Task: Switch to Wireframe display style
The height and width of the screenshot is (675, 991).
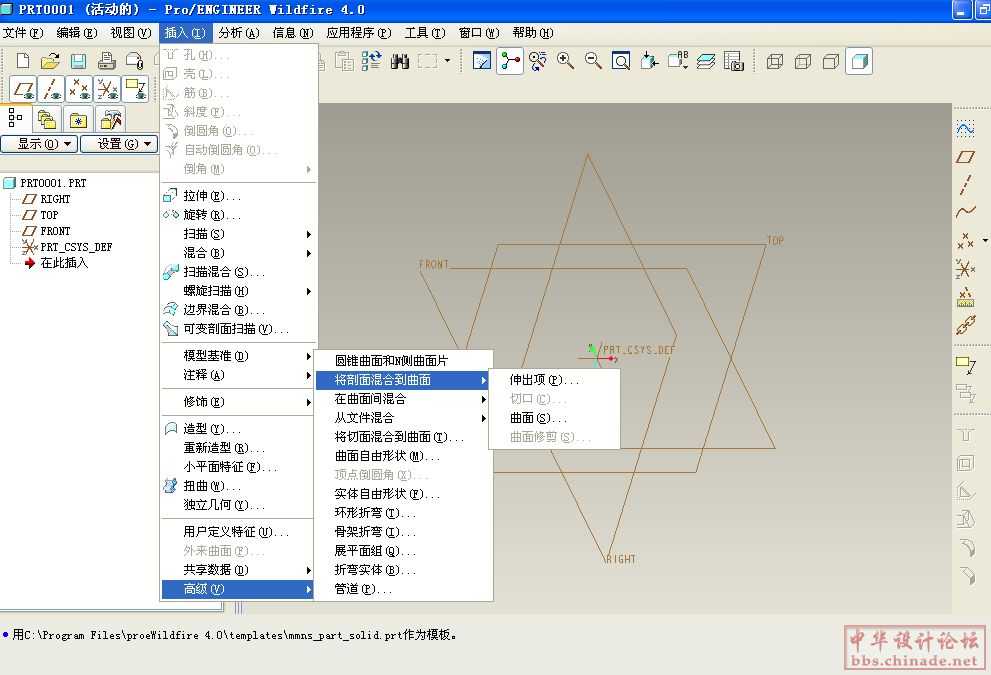Action: (775, 61)
